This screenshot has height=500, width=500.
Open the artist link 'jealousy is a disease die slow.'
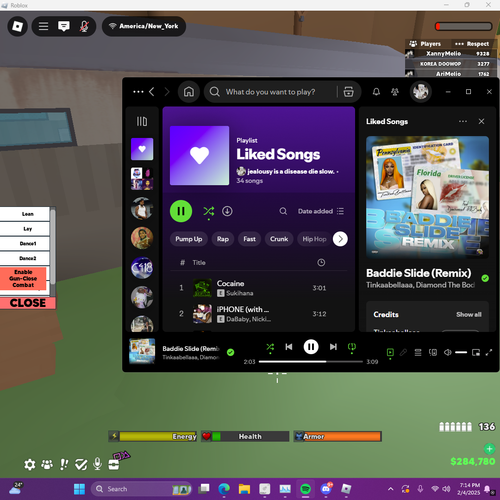pos(291,171)
